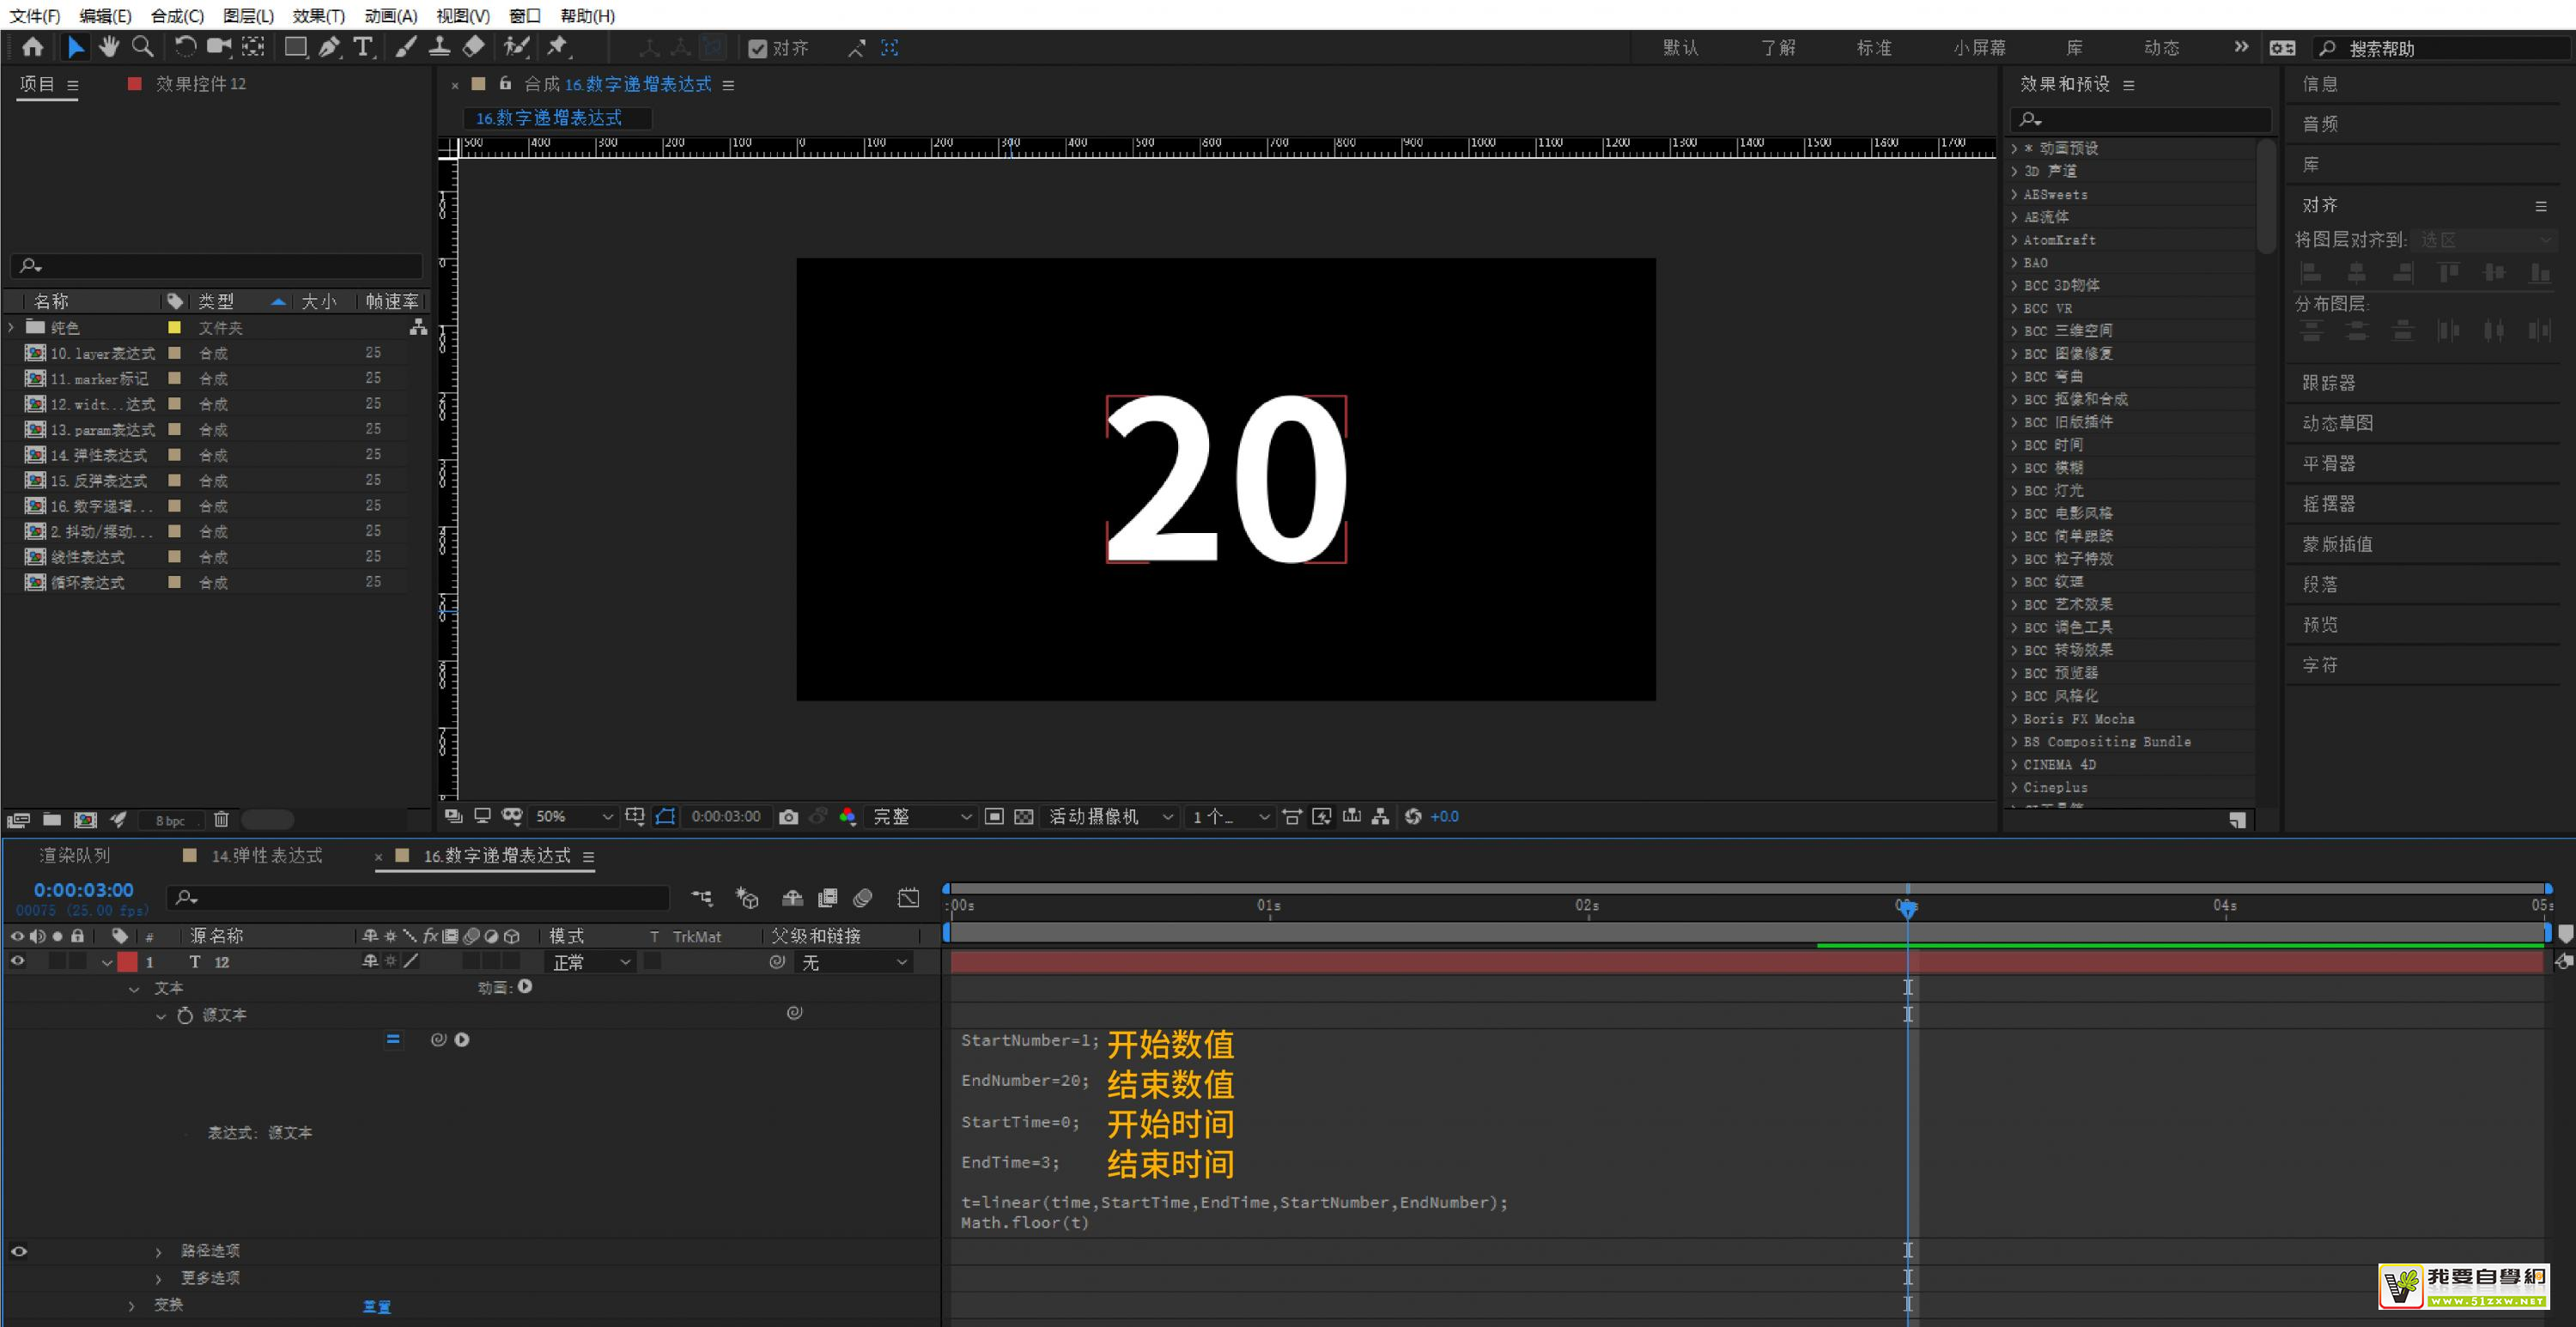Select the Zoom magnifier tool
This screenshot has width=2576, height=1327.
[x=143, y=47]
